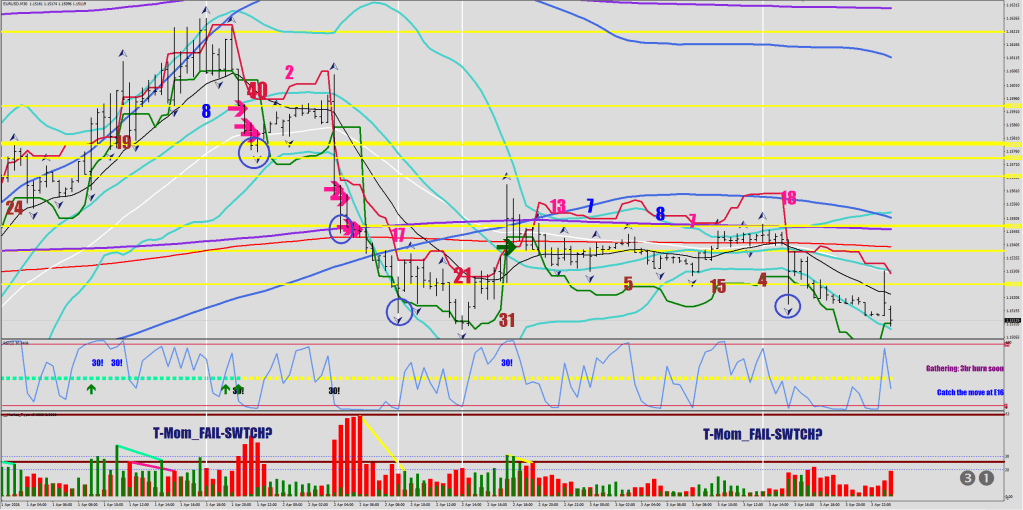This screenshot has width=1023, height=510.
Task: Select the blue circle beneath pink number 17
Action: click(399, 311)
